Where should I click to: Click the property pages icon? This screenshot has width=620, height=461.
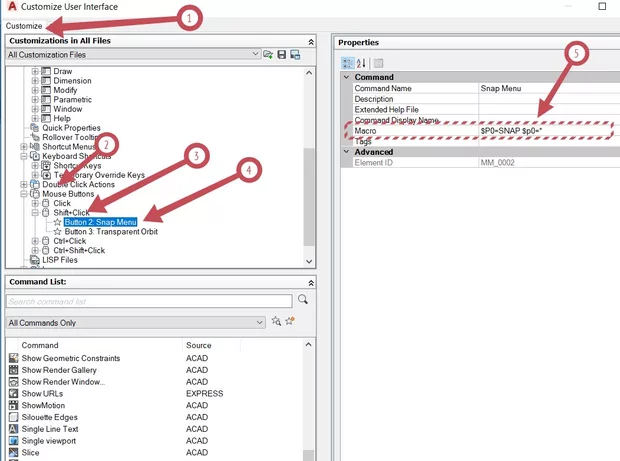coord(378,63)
